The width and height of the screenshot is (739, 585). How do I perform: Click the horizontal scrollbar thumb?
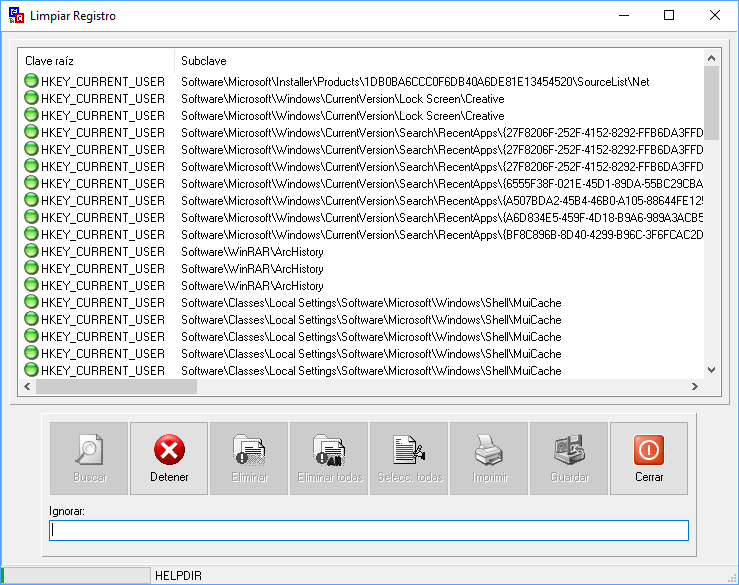(x=116, y=387)
